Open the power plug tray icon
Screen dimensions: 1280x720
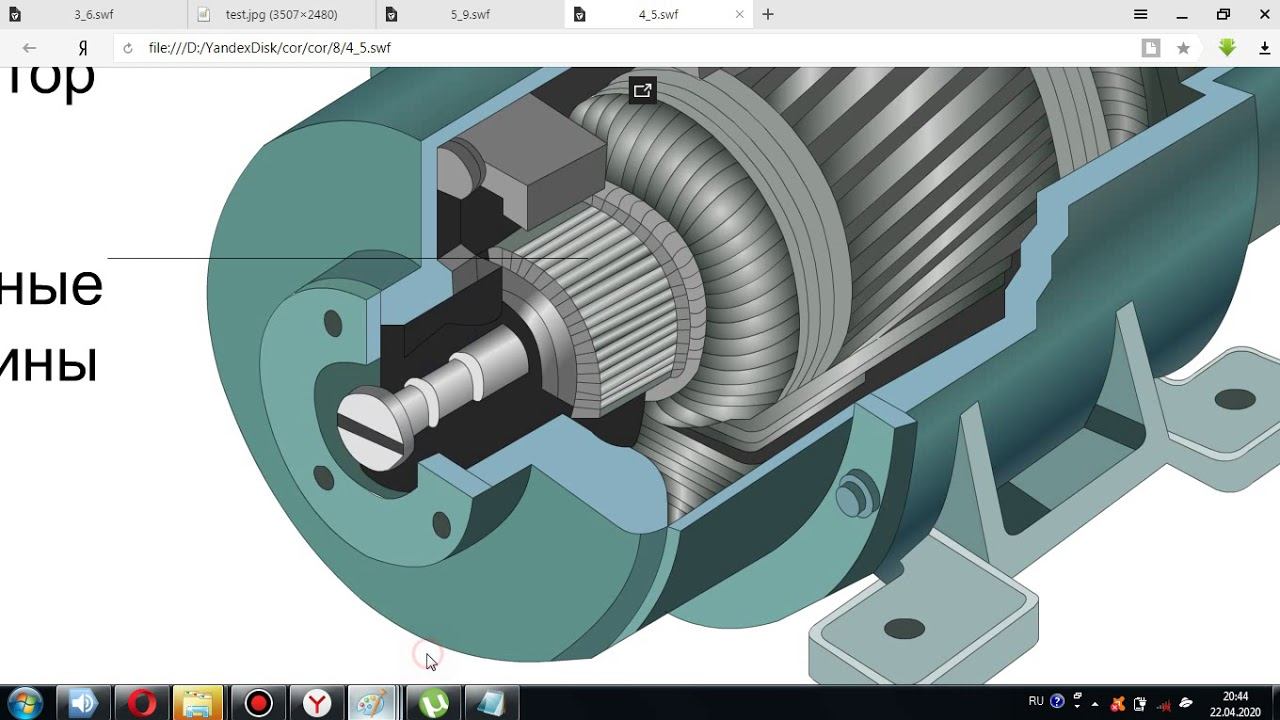pyautogui.click(x=1140, y=703)
